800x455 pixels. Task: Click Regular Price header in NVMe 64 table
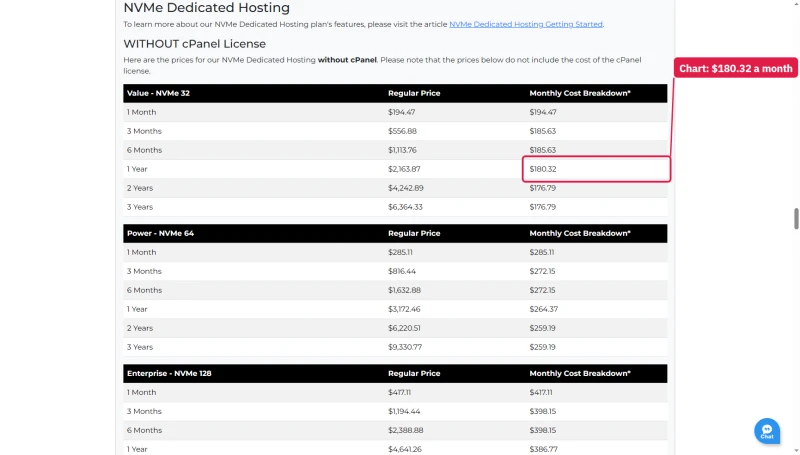click(x=414, y=233)
